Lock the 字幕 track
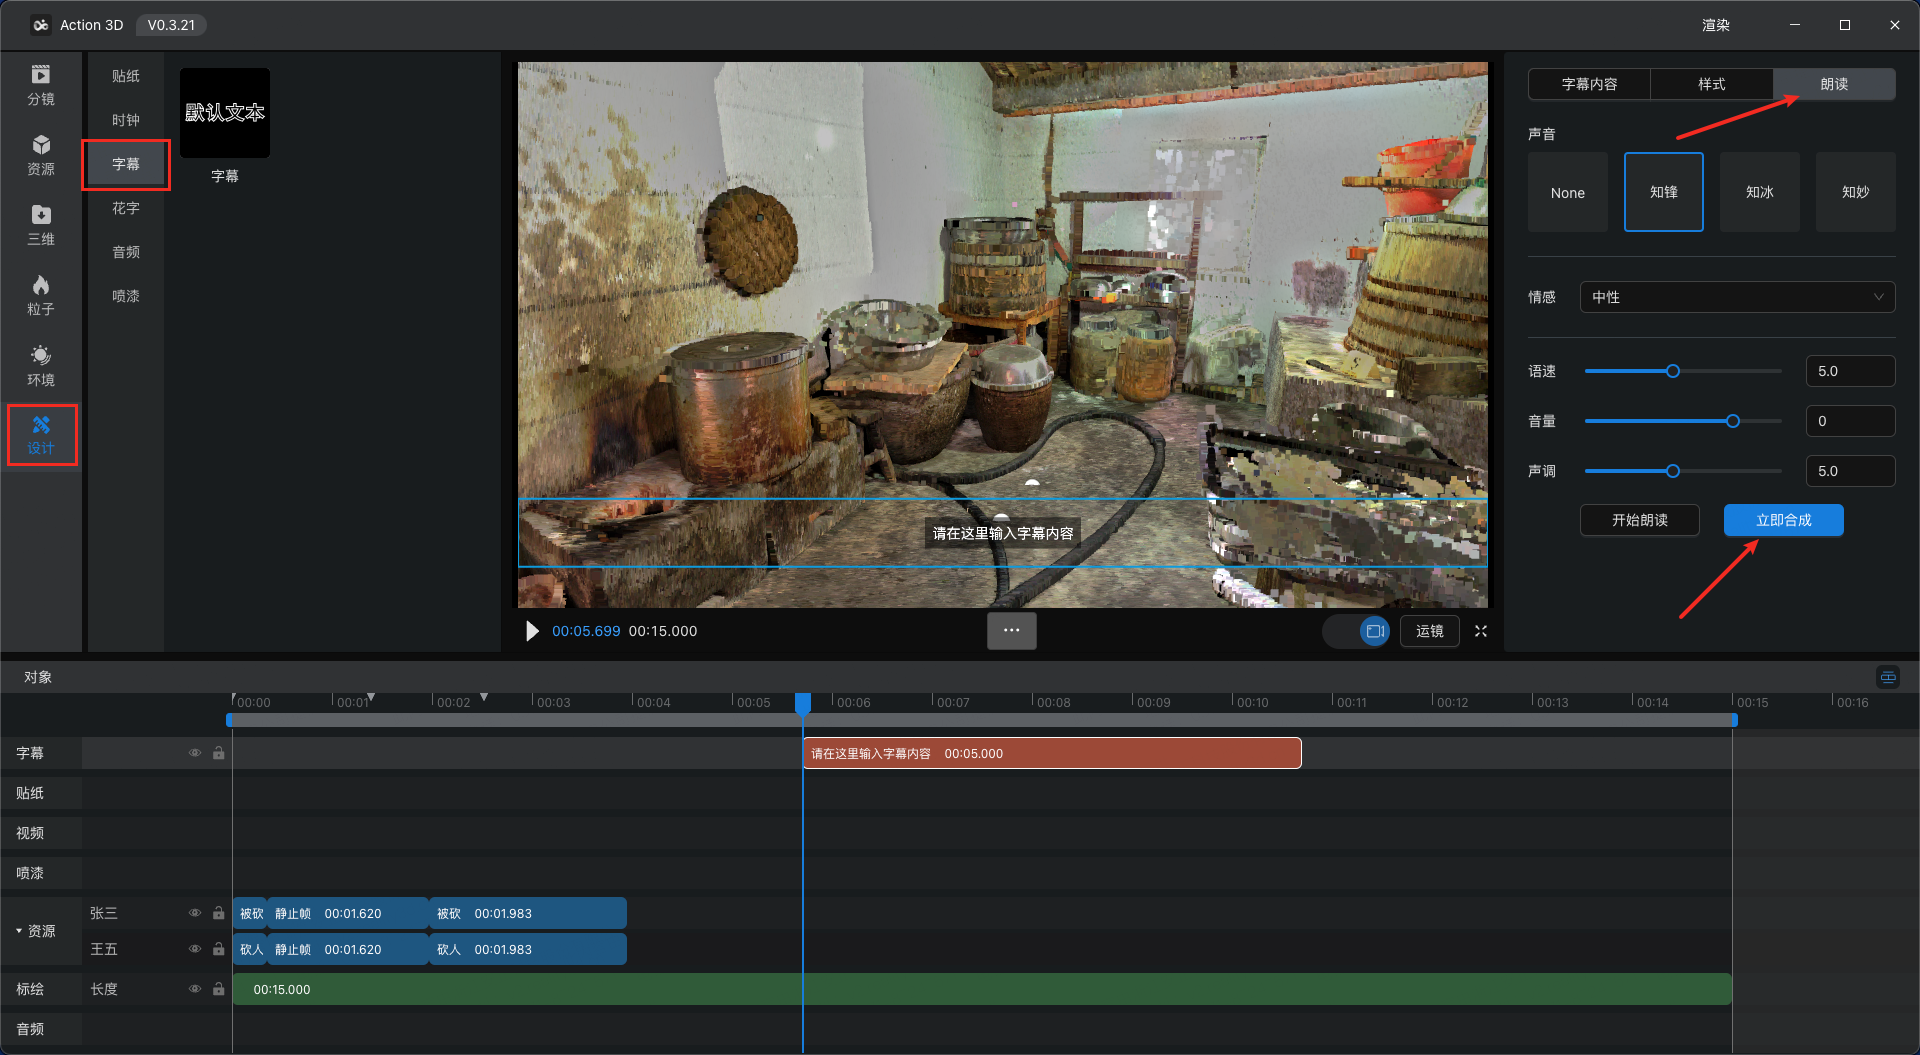 pyautogui.click(x=218, y=753)
